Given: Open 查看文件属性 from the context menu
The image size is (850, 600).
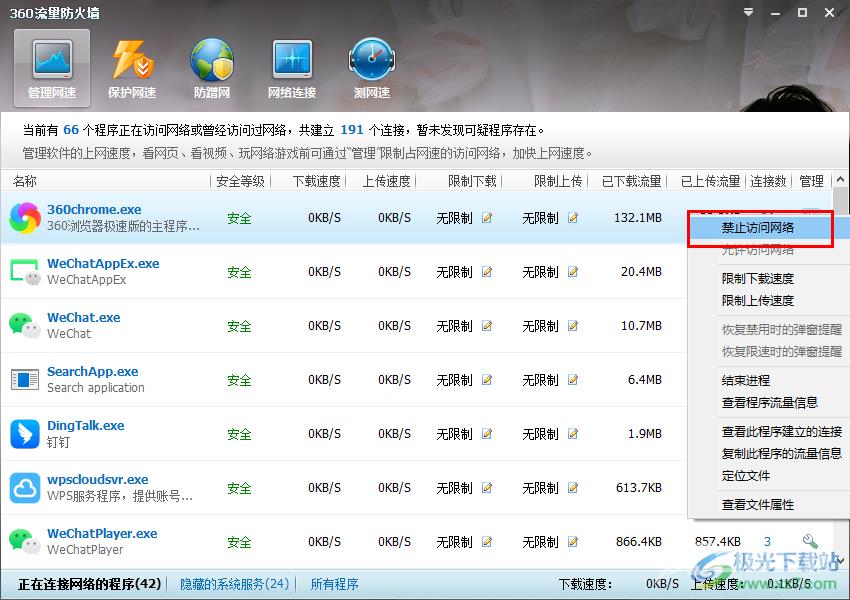Looking at the screenshot, I should (758, 505).
